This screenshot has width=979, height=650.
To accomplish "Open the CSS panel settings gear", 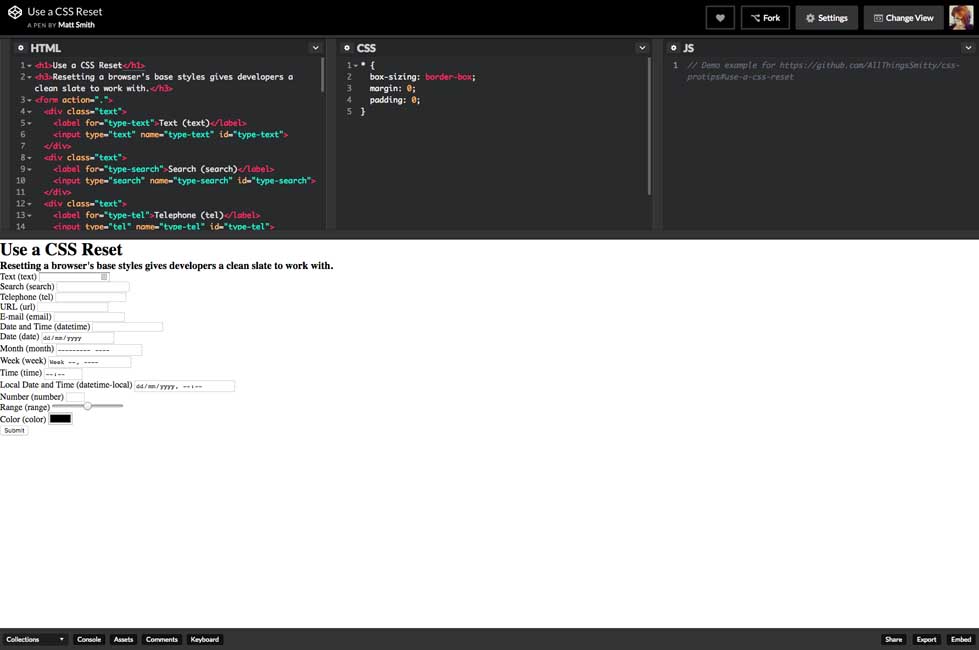I will (346, 48).
